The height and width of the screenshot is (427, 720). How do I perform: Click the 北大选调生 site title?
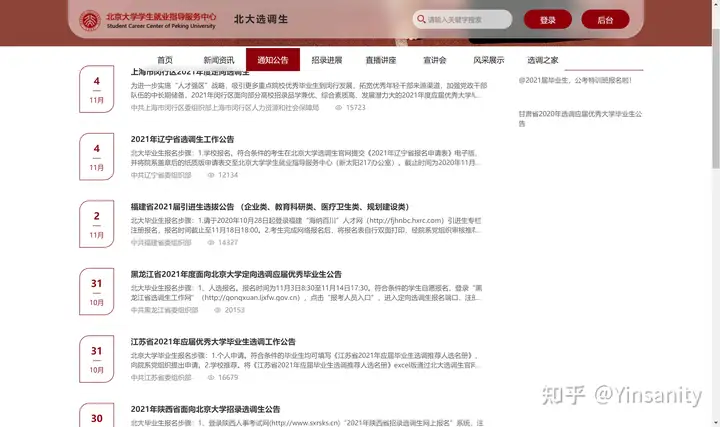(261, 19)
